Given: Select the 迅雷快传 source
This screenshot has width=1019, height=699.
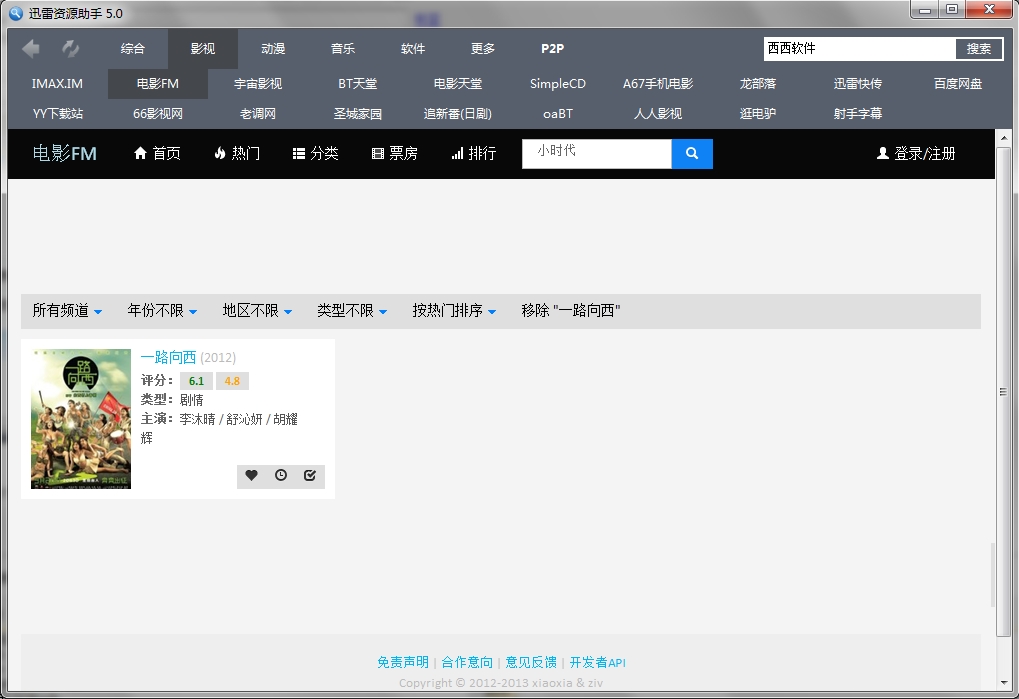Looking at the screenshot, I should [858, 84].
